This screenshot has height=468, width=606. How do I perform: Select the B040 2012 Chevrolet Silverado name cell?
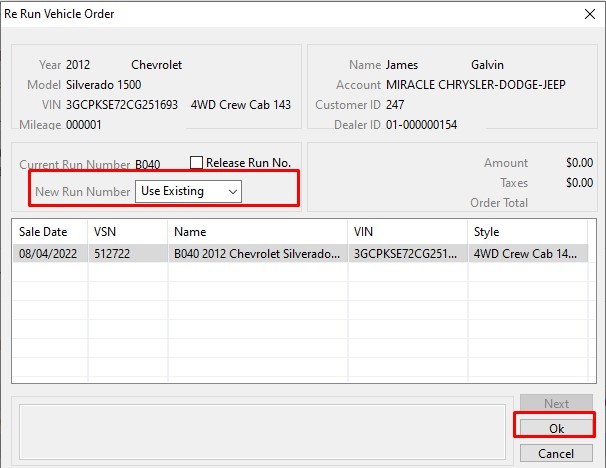pyautogui.click(x=257, y=254)
